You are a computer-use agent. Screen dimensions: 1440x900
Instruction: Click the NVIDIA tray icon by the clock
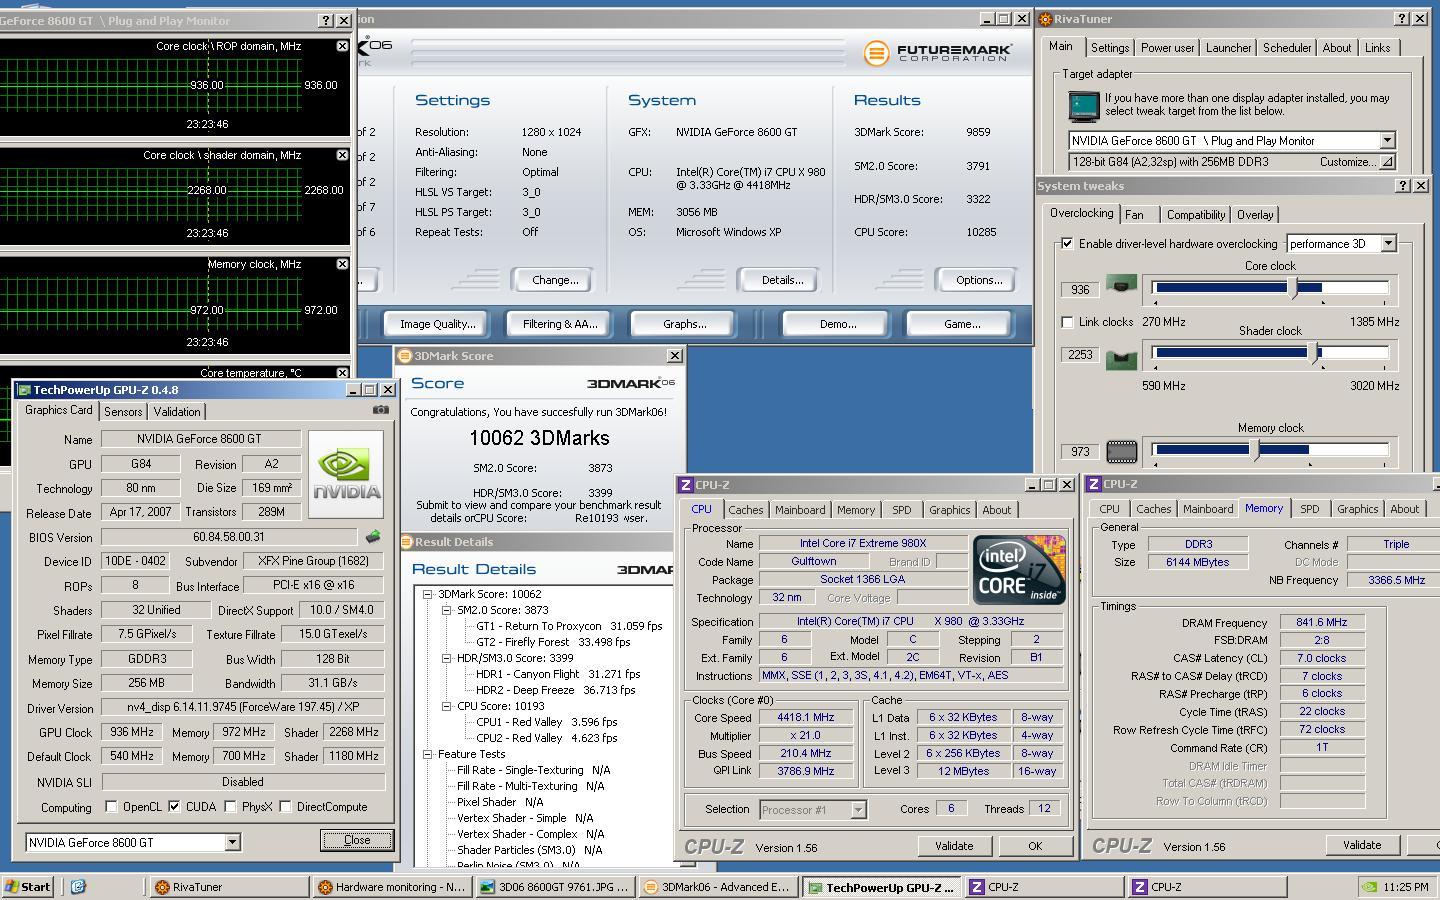click(1370, 886)
